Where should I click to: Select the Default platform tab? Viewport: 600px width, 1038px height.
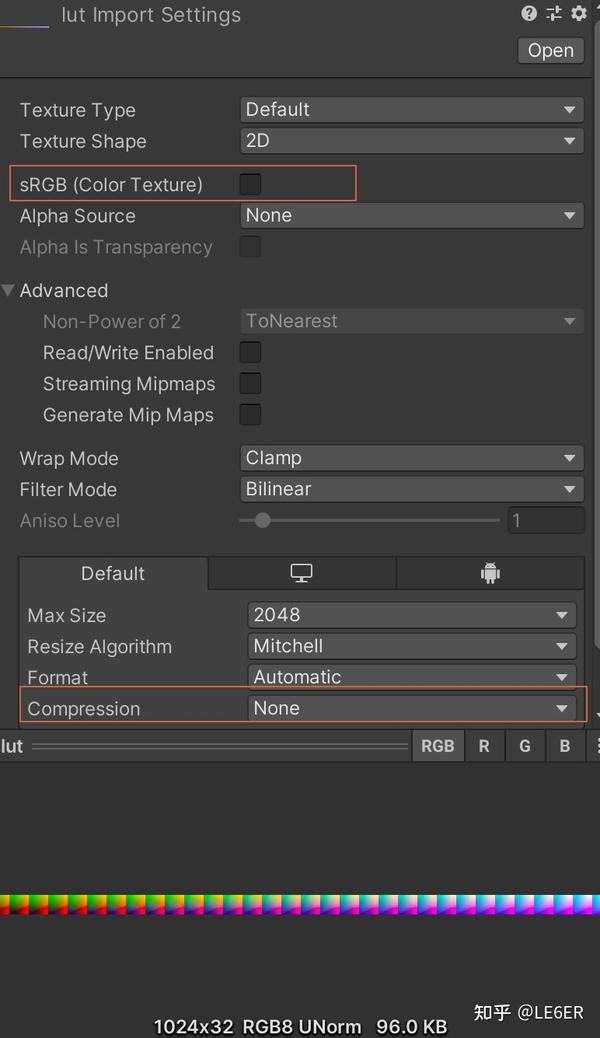[x=113, y=573]
